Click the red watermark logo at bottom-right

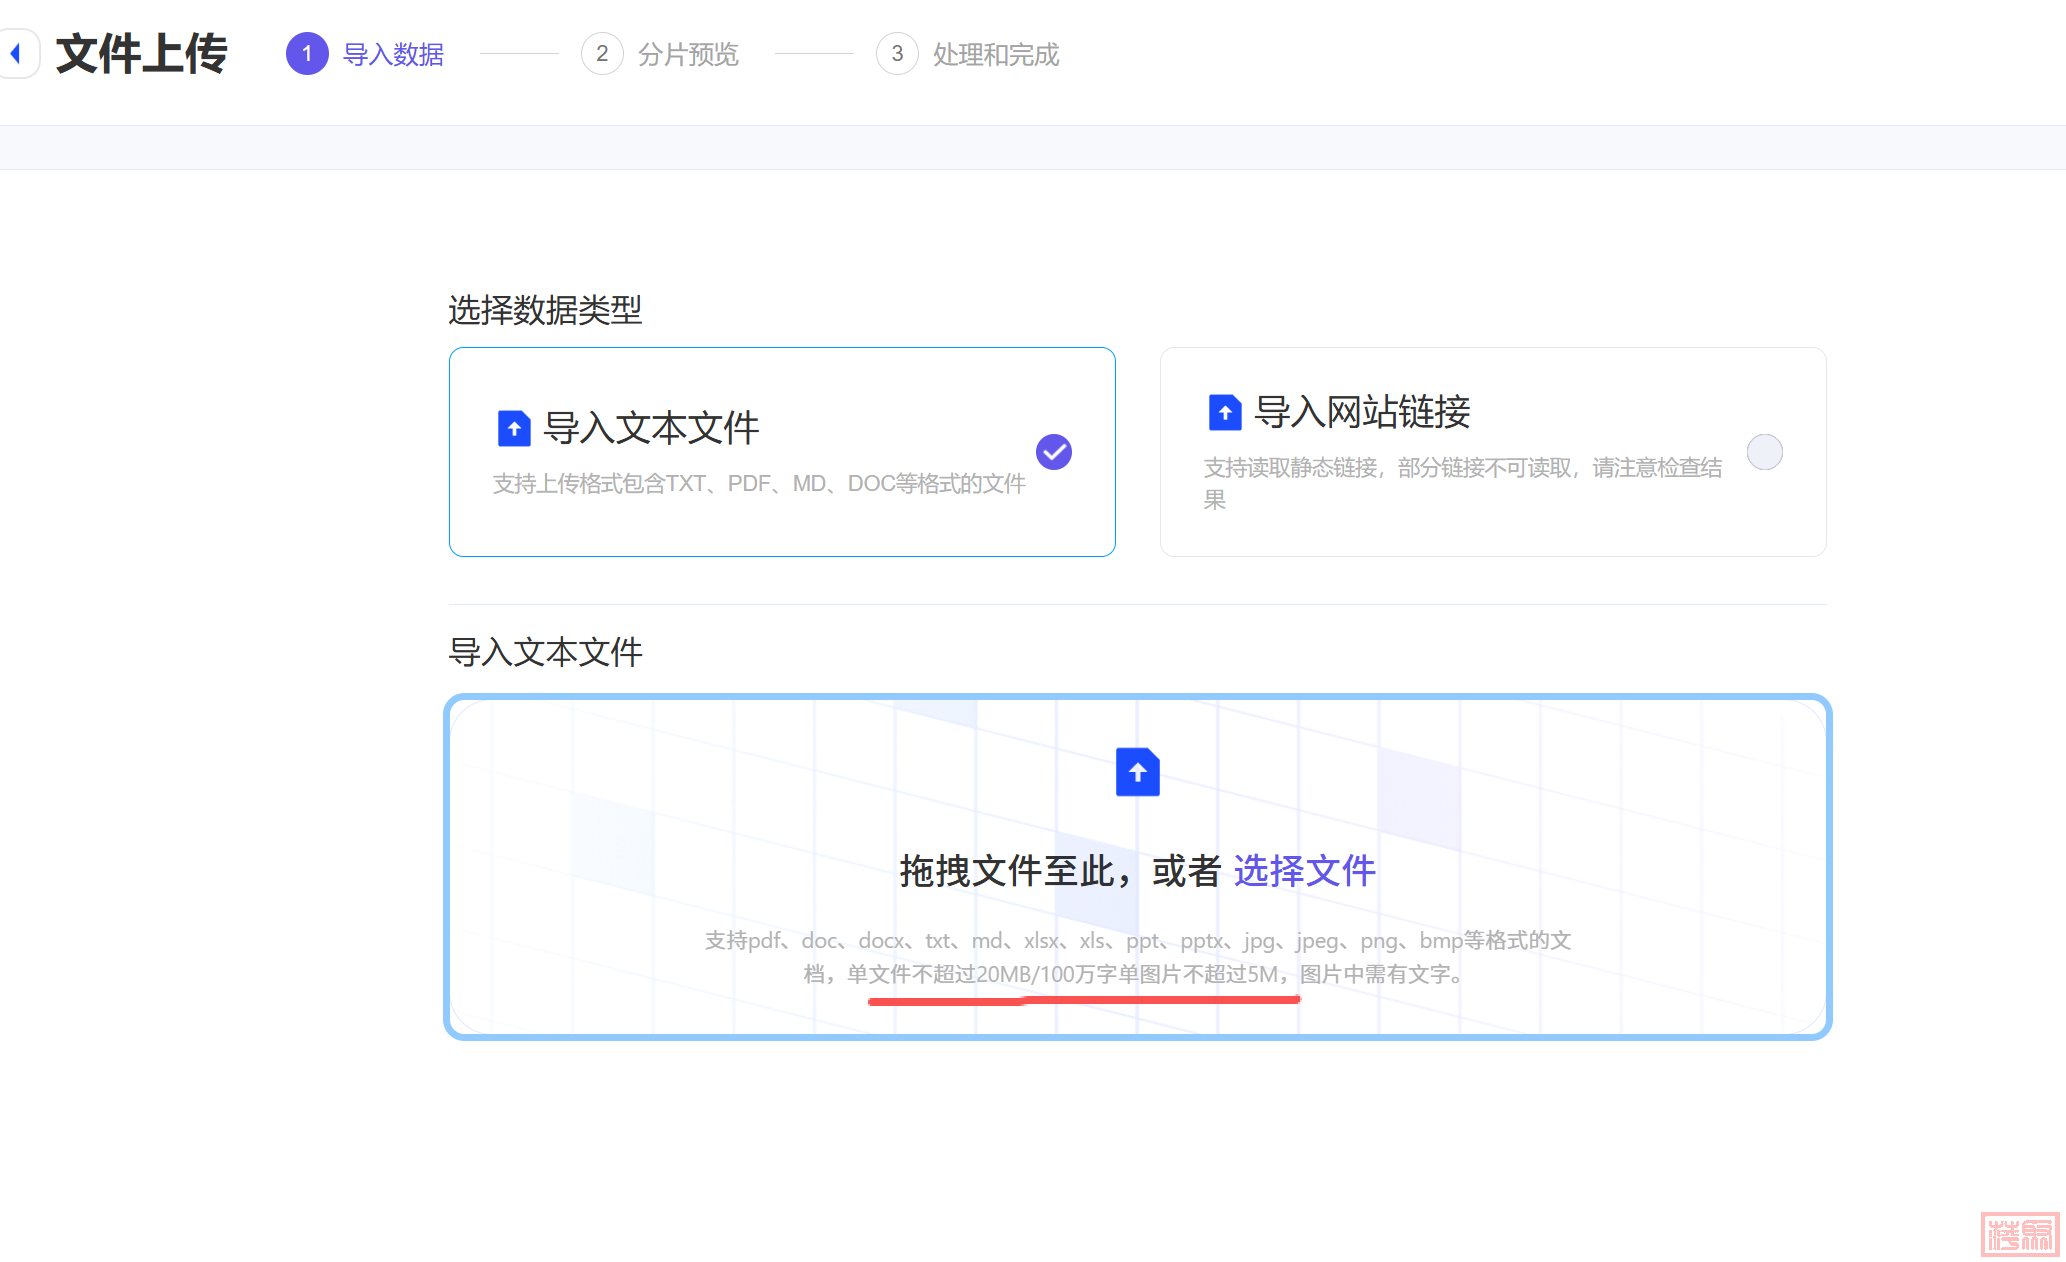click(x=2020, y=1234)
